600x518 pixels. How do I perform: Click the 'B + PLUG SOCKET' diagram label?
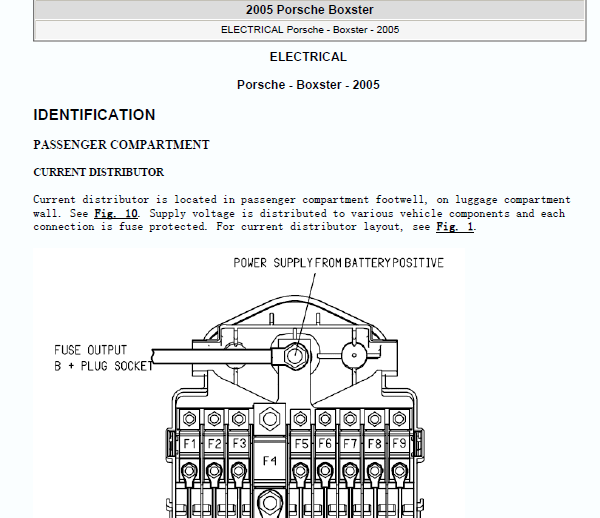pos(104,366)
